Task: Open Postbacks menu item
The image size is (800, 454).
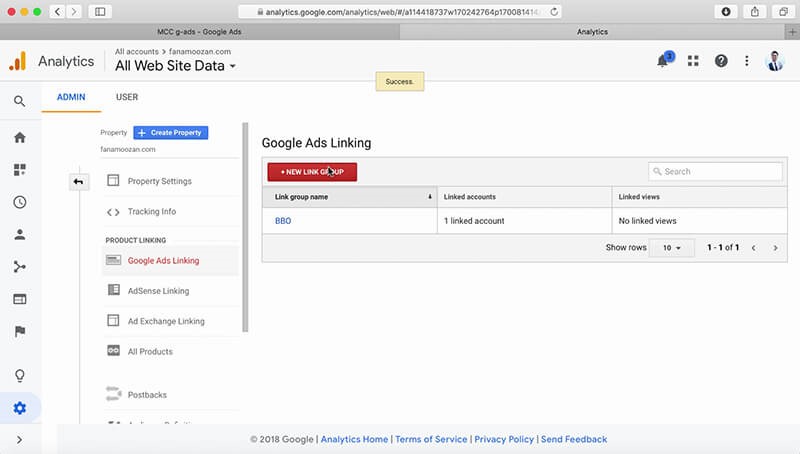Action: (x=147, y=394)
